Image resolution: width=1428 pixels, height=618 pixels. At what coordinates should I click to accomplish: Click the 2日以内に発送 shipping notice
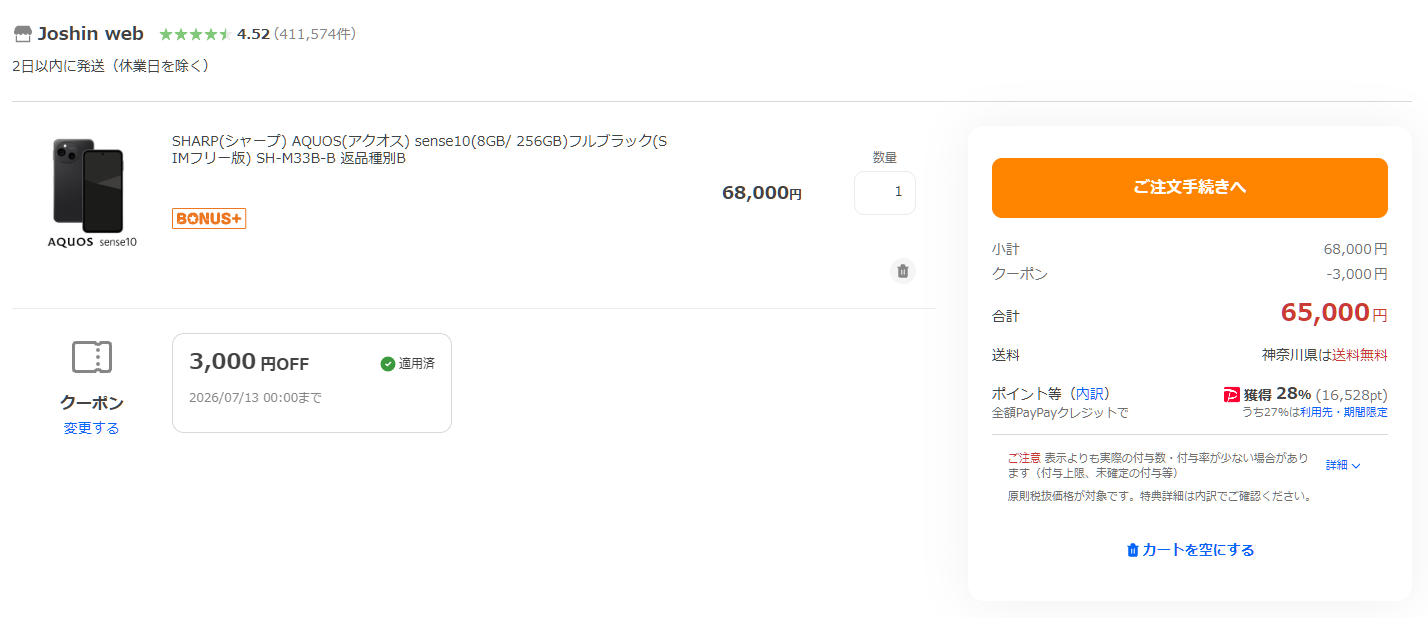pos(110,66)
